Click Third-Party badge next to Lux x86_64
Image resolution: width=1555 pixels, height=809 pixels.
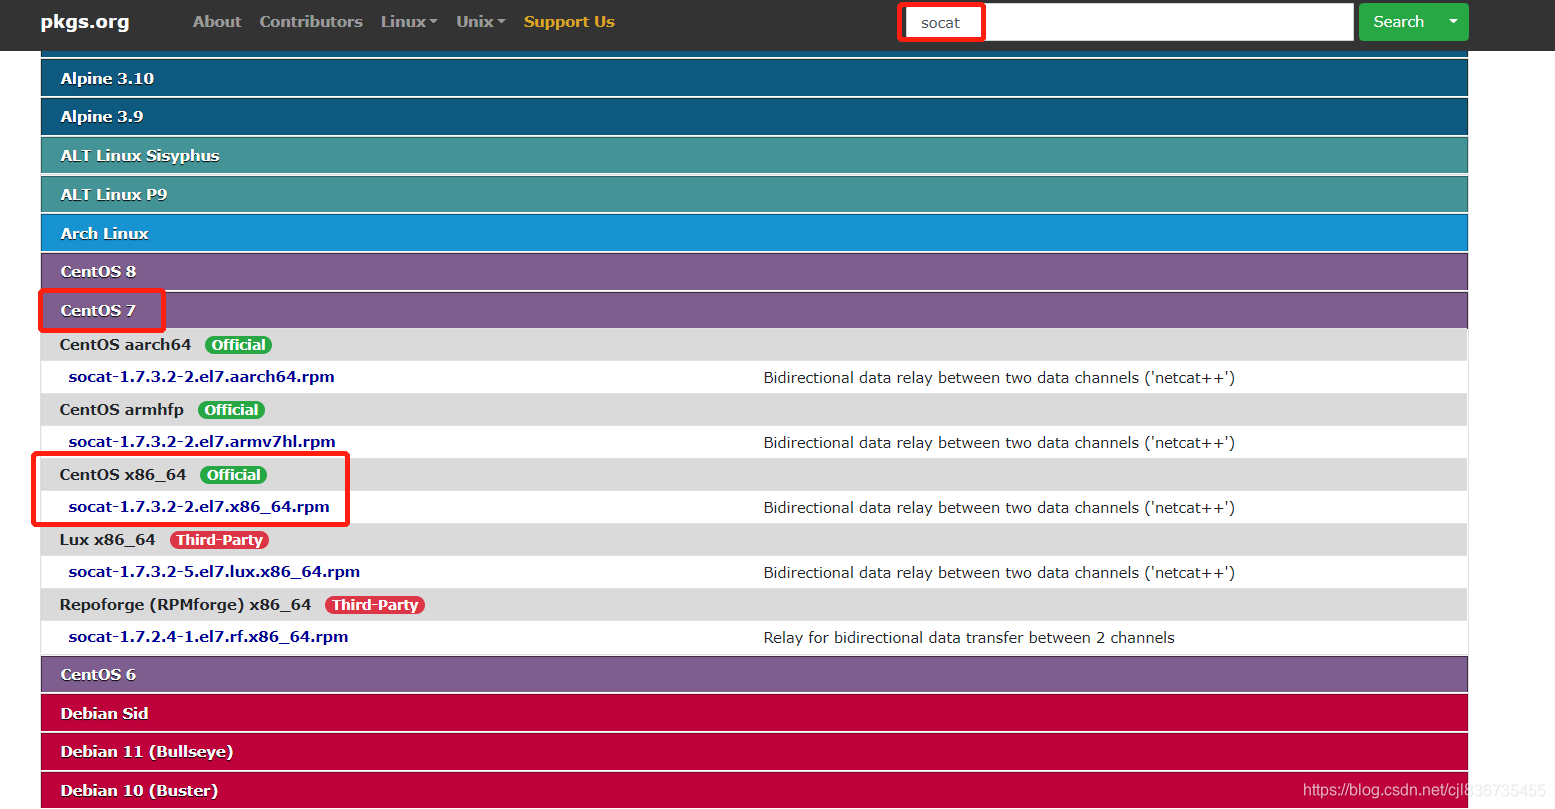(x=219, y=540)
